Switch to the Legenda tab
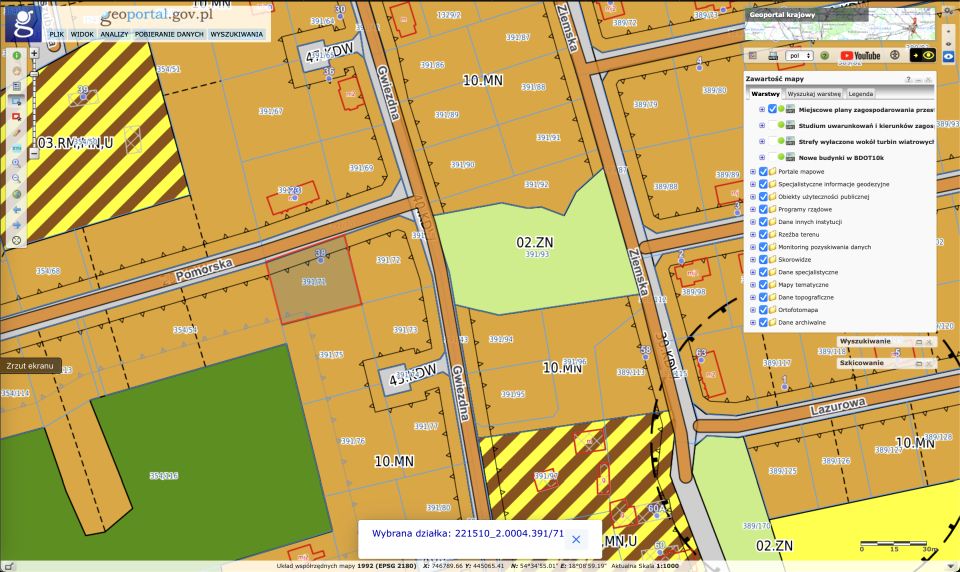This screenshot has width=960, height=572. pos(861,93)
